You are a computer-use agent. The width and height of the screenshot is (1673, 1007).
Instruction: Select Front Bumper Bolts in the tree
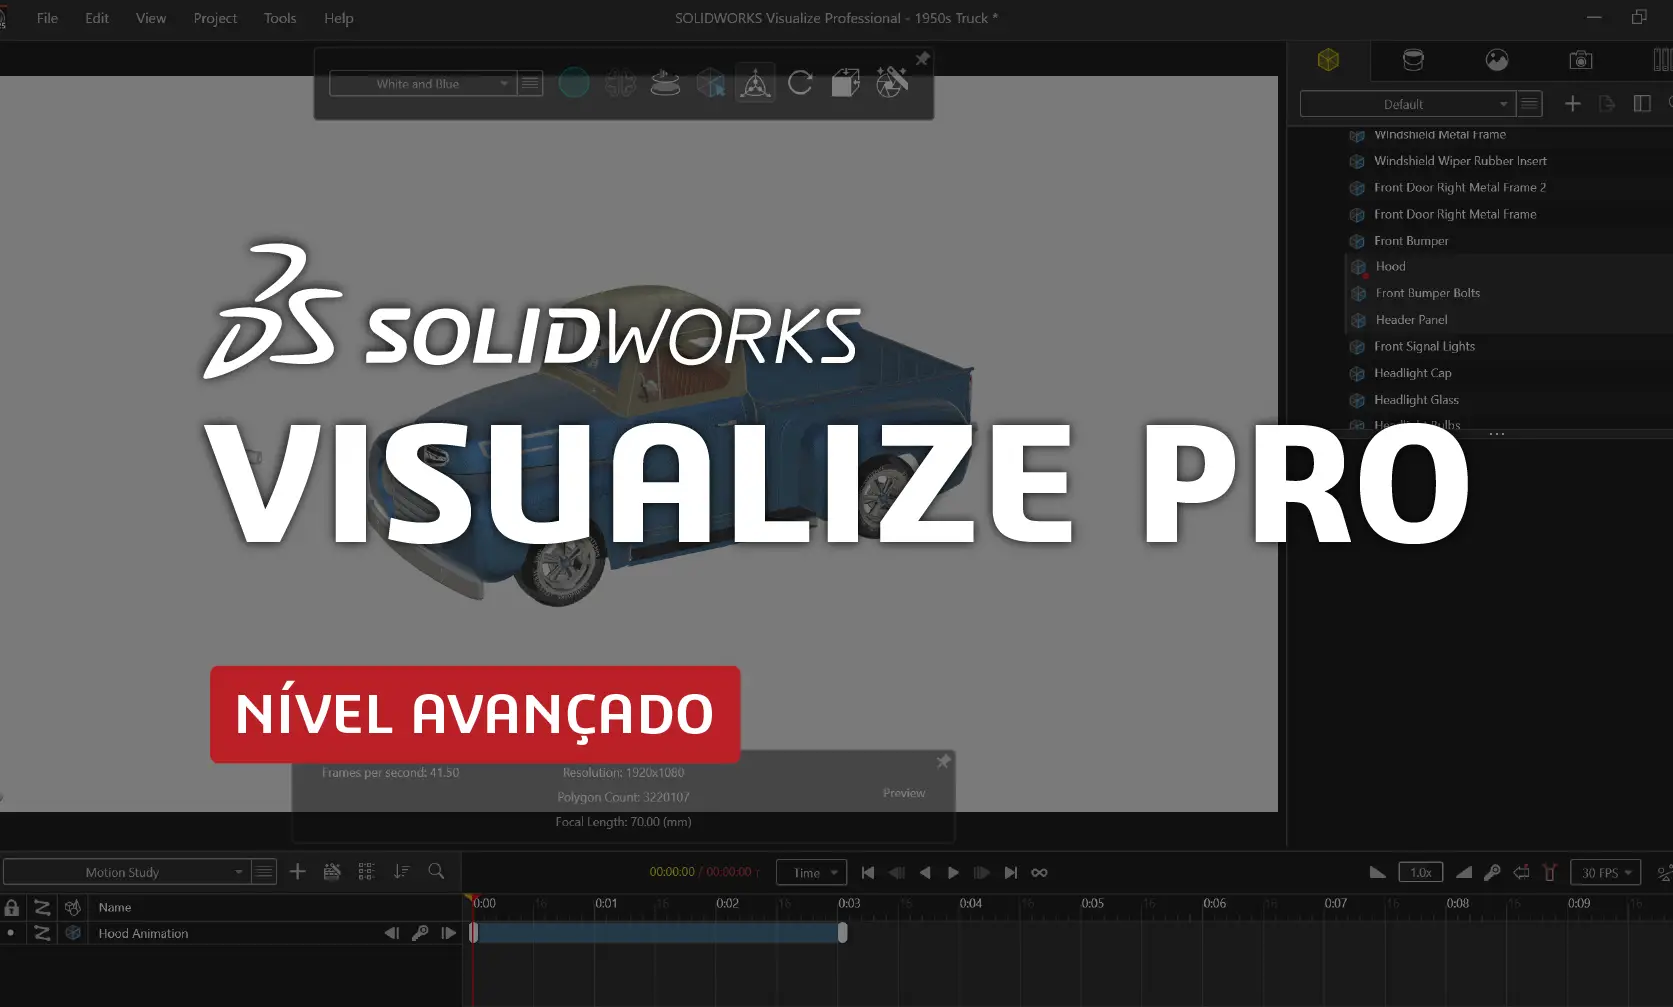[1427, 294]
